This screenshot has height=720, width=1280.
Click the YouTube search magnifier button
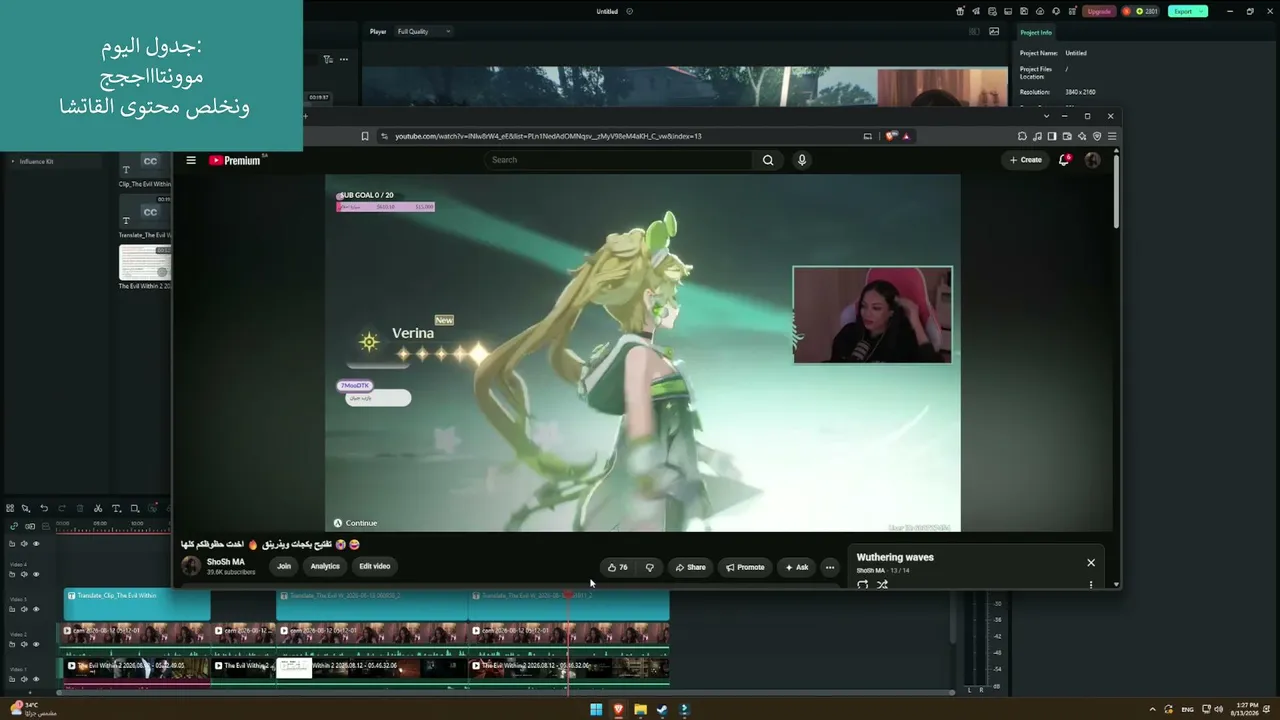pyautogui.click(x=768, y=160)
